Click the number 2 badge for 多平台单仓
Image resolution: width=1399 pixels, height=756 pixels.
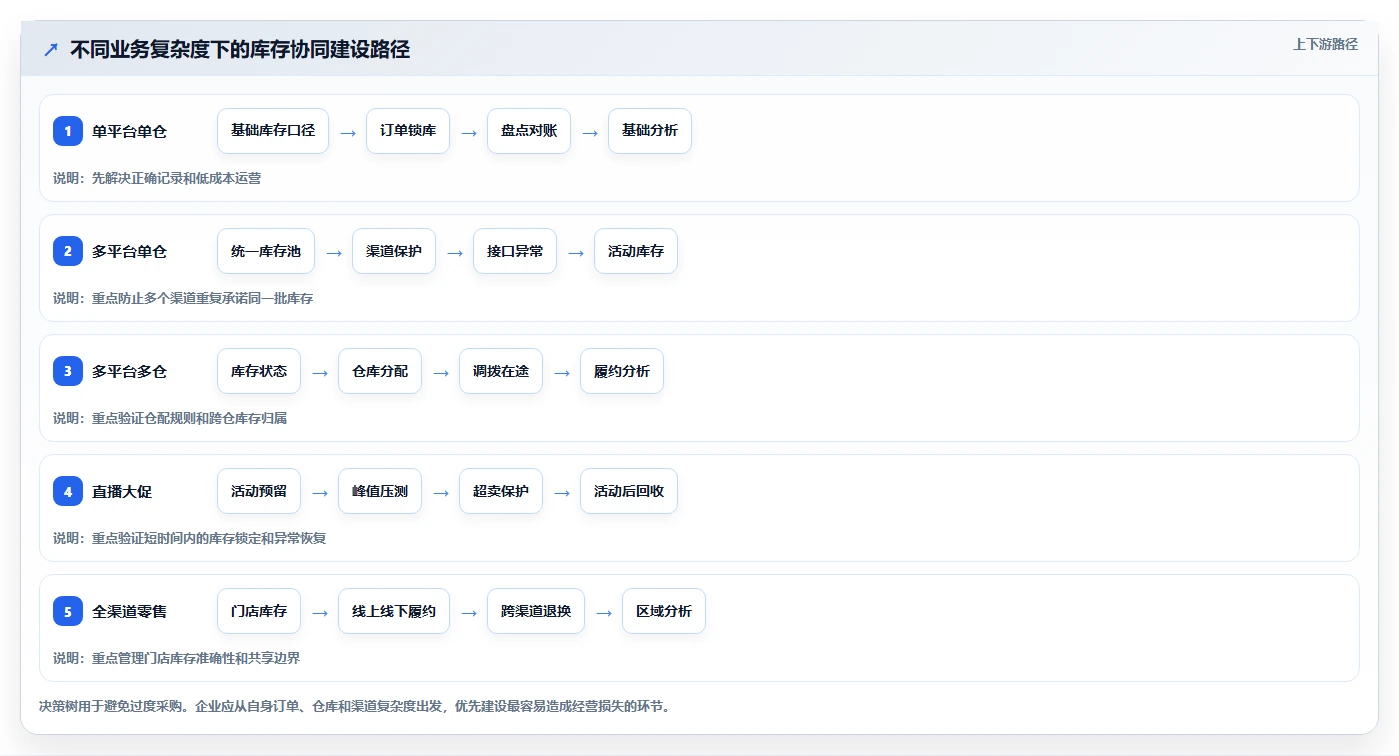(68, 251)
